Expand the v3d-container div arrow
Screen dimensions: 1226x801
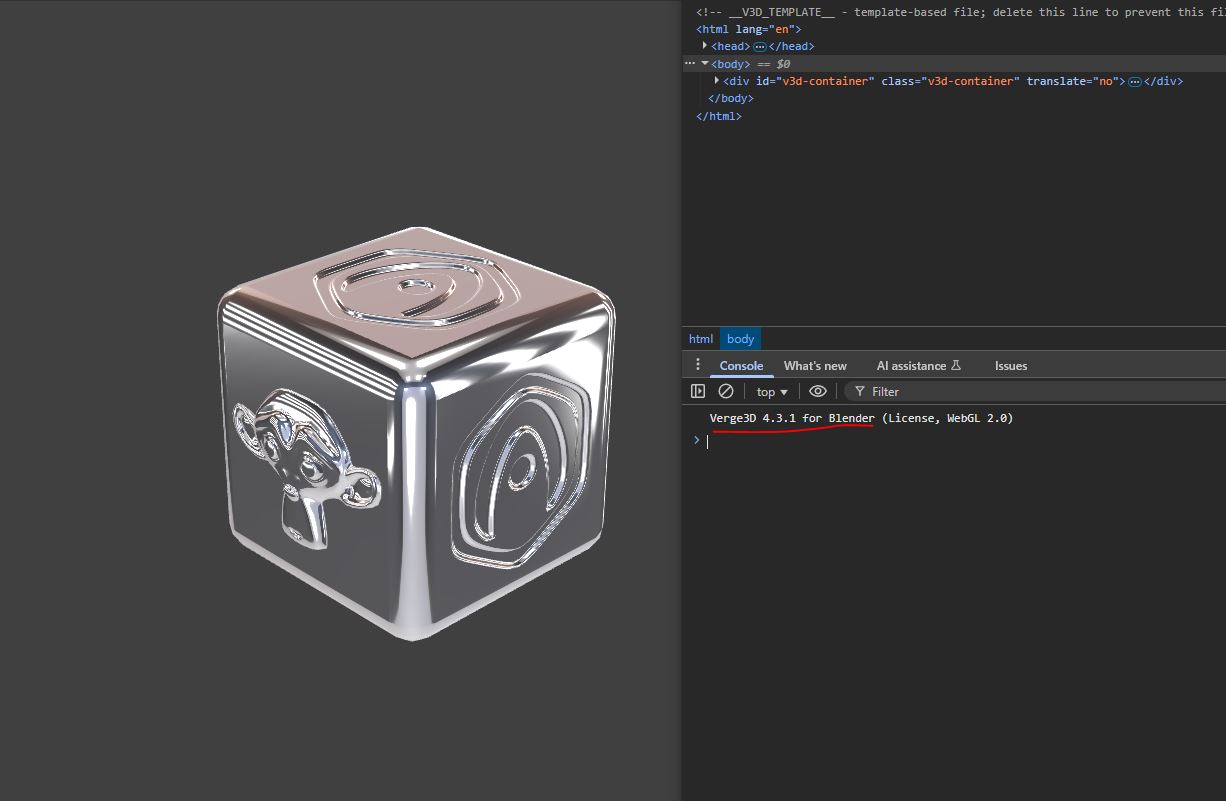[717, 80]
